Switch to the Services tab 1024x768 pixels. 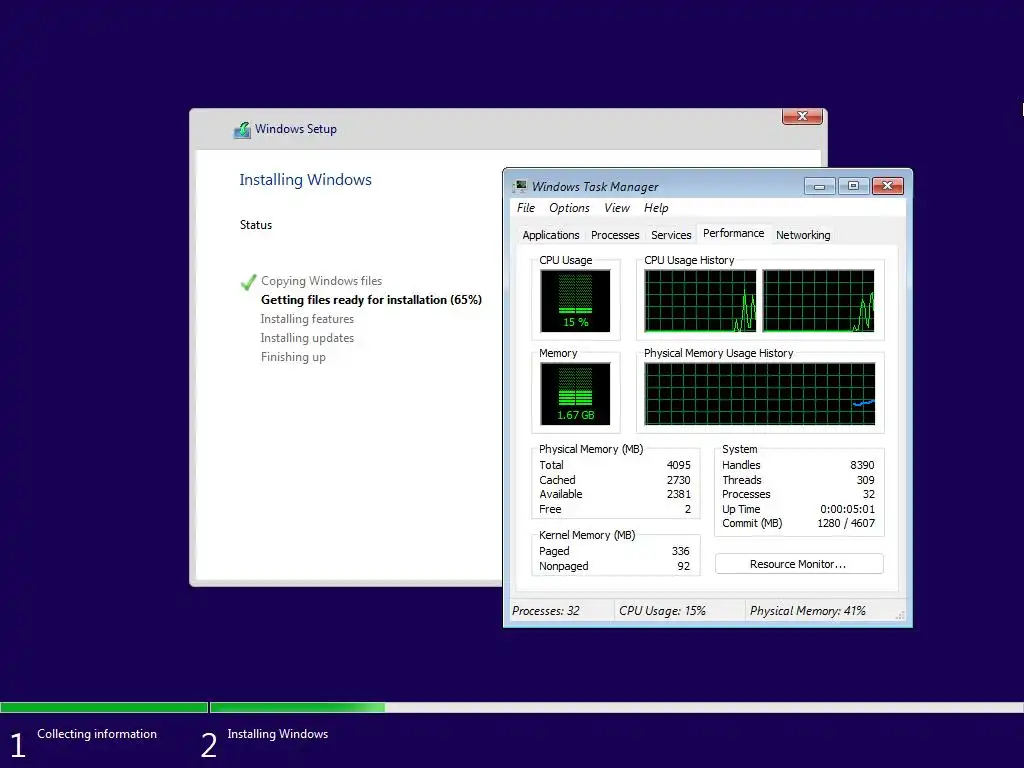(x=671, y=235)
